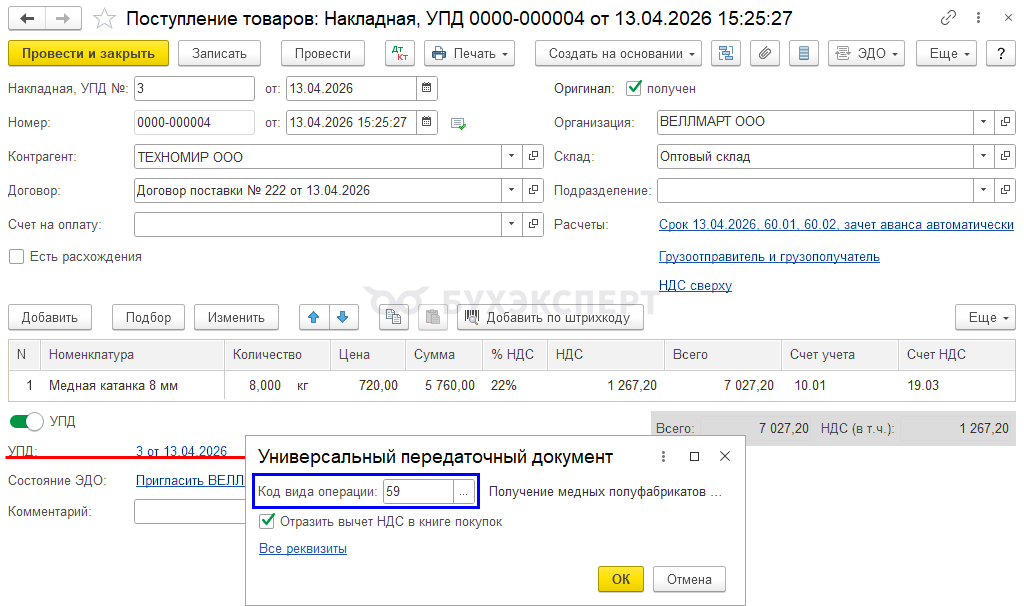Click the Комментарий input field

(x=189, y=511)
